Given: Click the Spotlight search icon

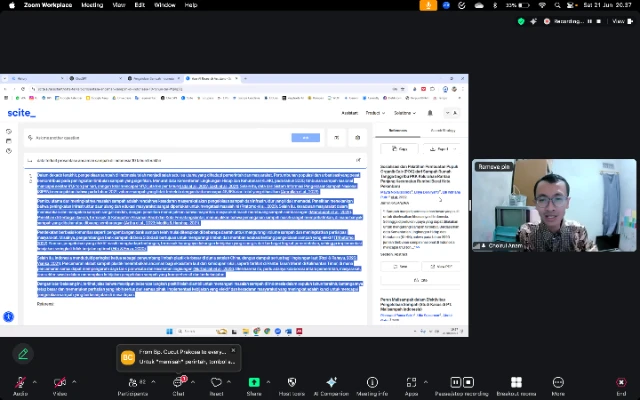Looking at the screenshot, I should click(x=557, y=5).
